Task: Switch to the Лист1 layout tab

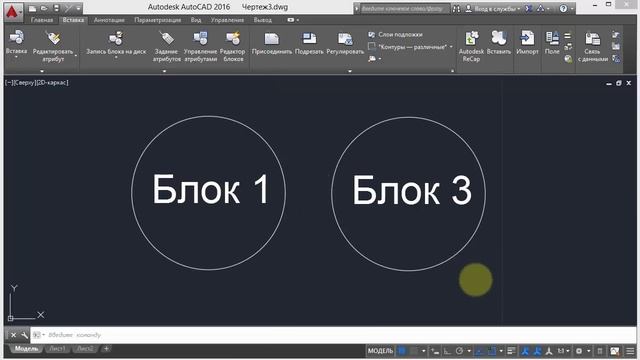Action: click(x=57, y=349)
